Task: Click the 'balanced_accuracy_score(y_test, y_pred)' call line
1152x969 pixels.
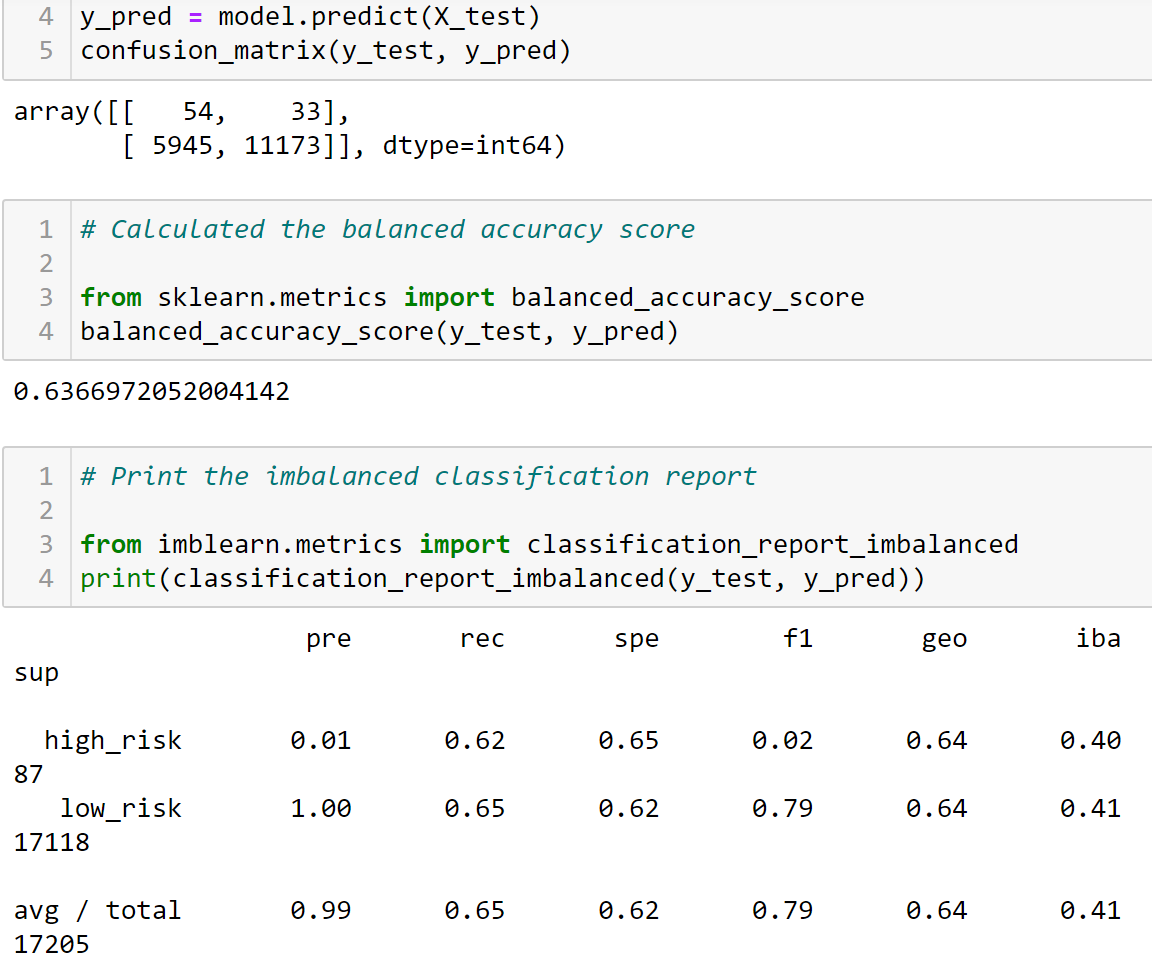Action: coord(379,331)
